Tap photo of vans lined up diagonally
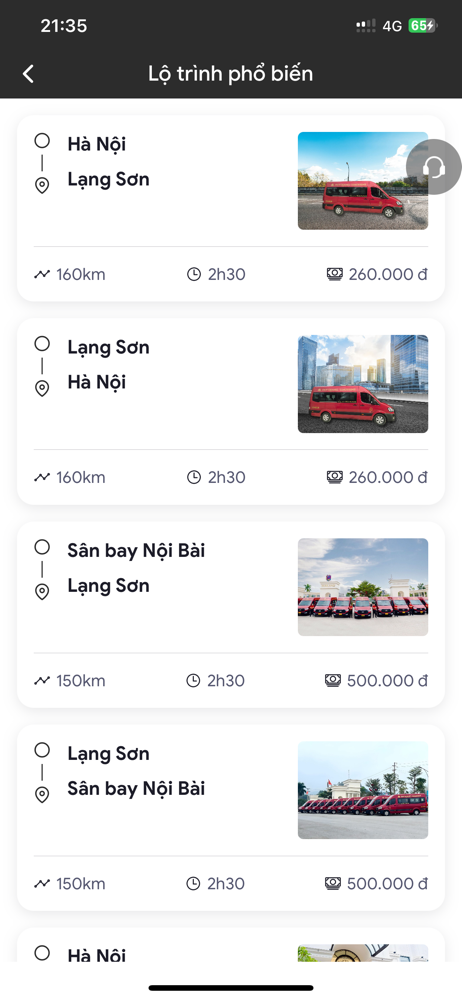462x1000 pixels. [x=363, y=790]
